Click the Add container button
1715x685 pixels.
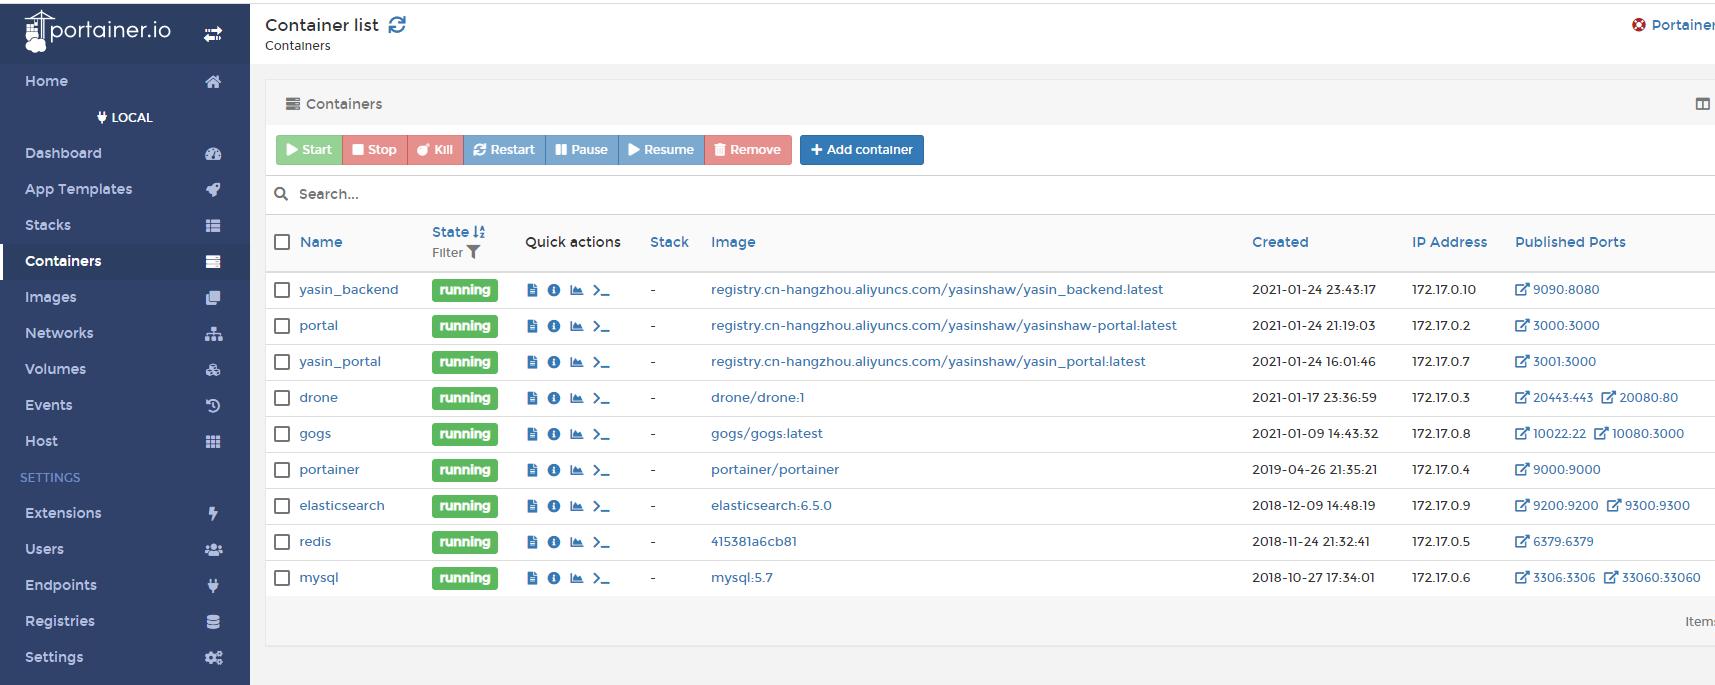click(861, 150)
